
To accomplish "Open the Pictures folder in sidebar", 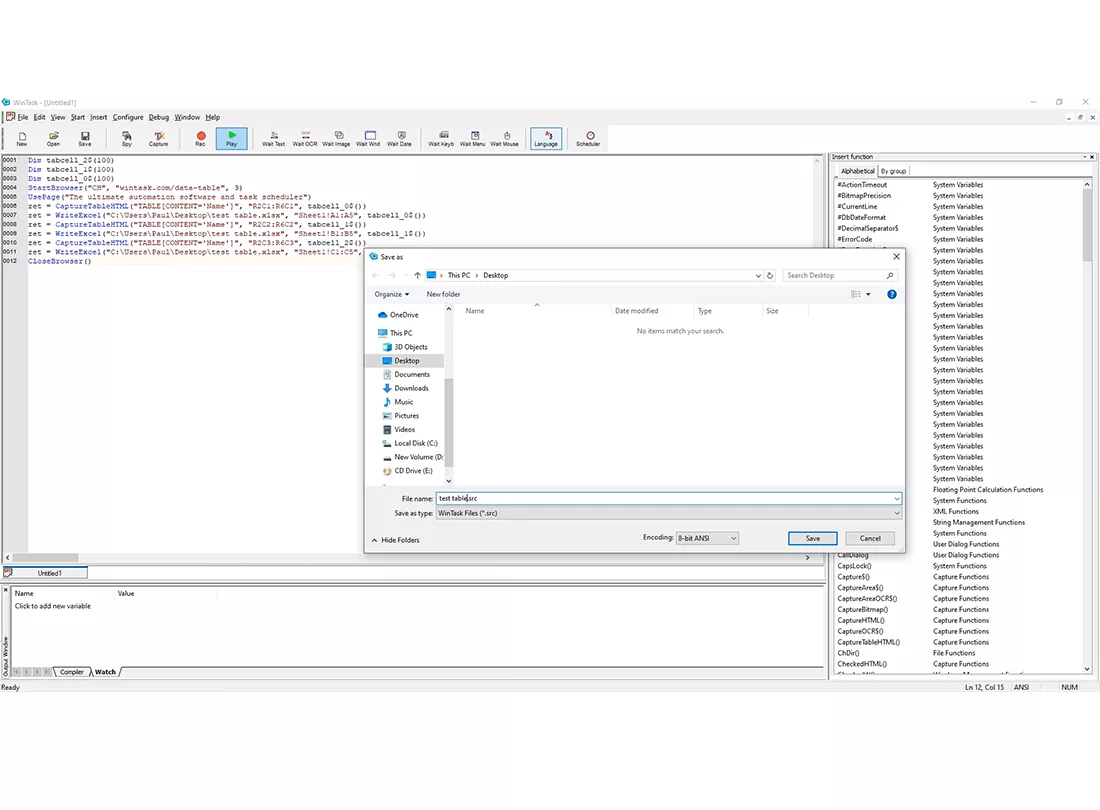I will pos(401,416).
